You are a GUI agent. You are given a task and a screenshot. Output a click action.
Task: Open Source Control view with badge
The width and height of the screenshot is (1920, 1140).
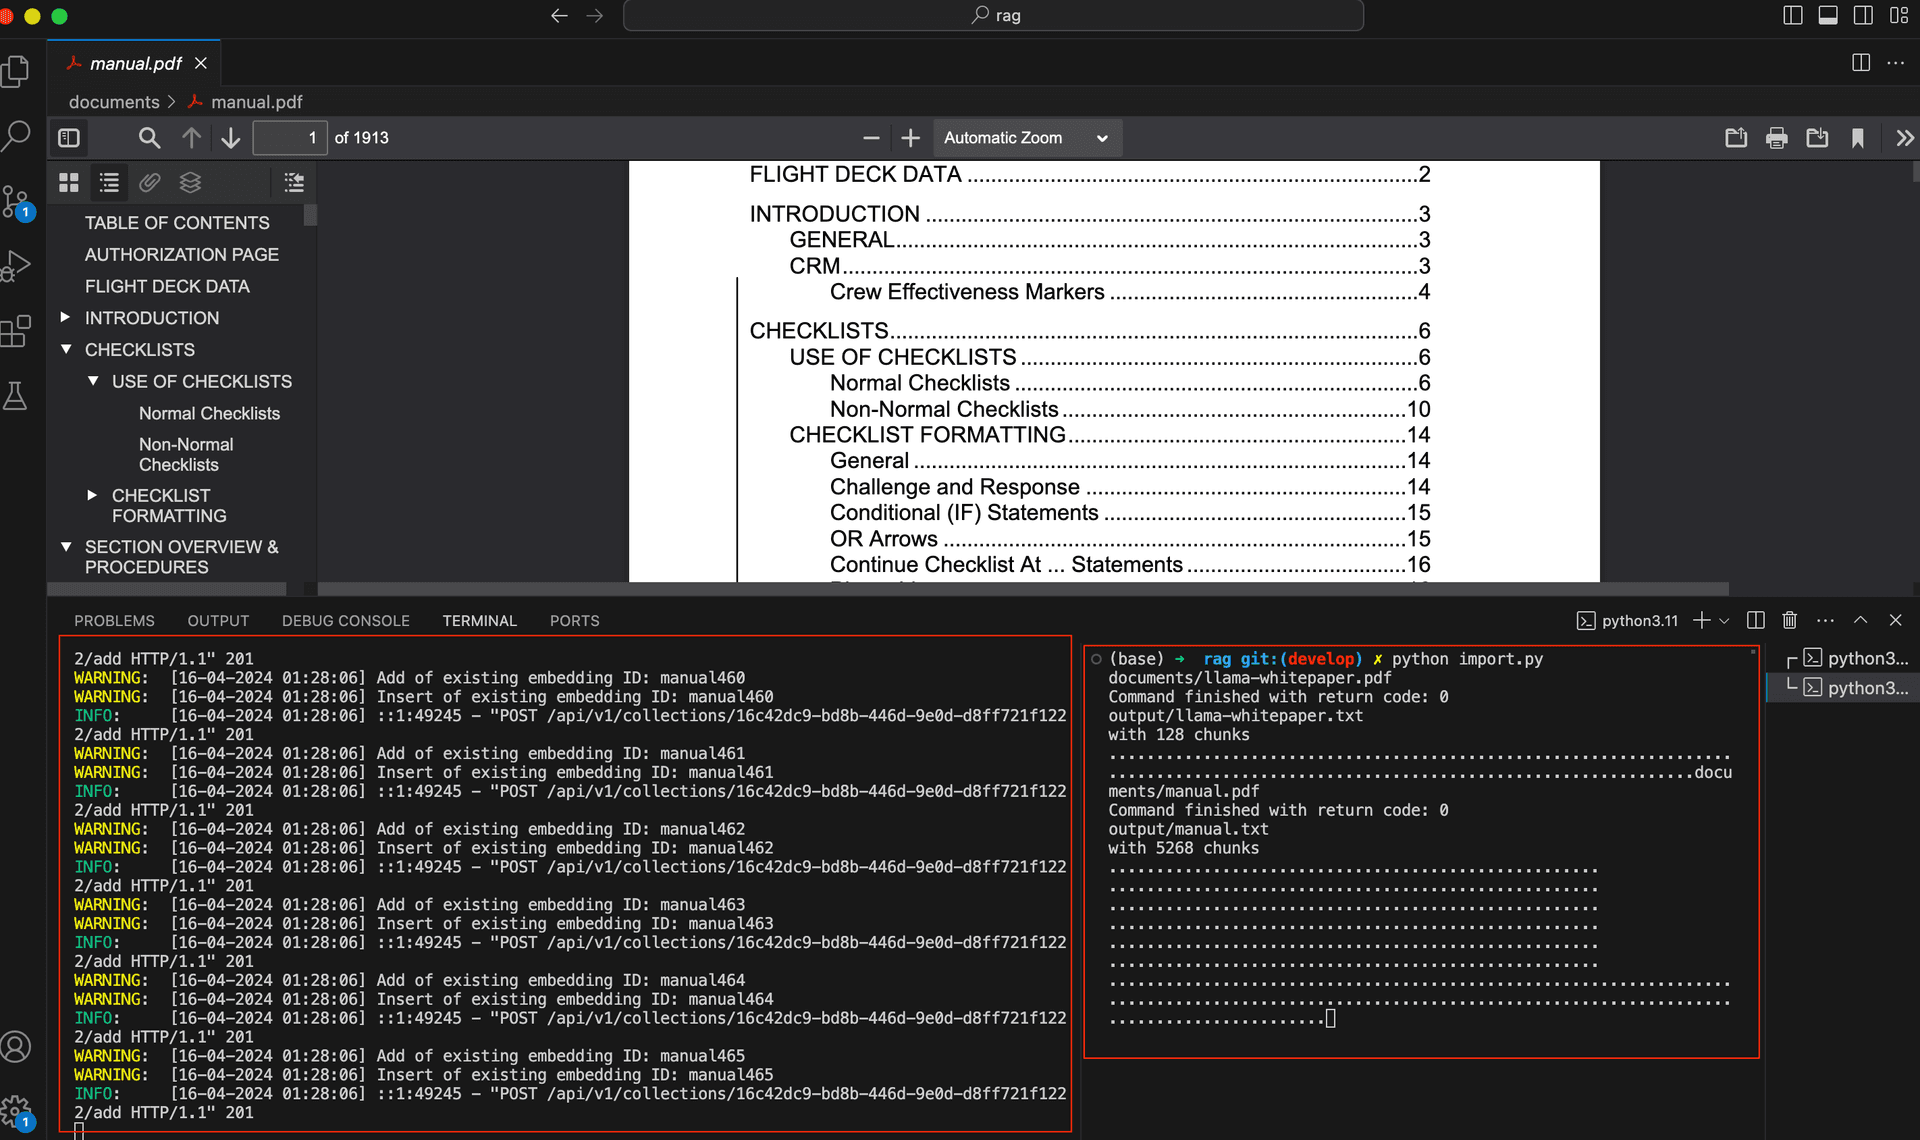[16, 203]
